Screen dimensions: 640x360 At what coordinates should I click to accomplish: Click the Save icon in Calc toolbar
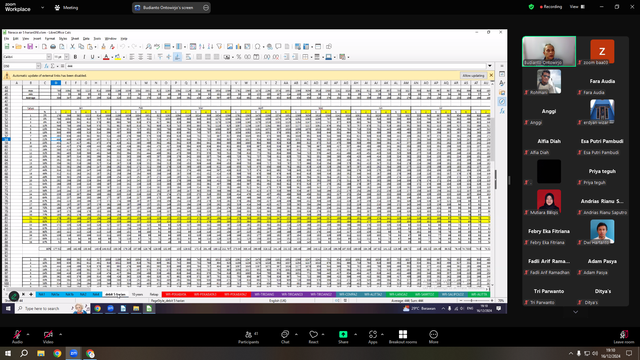30,47
